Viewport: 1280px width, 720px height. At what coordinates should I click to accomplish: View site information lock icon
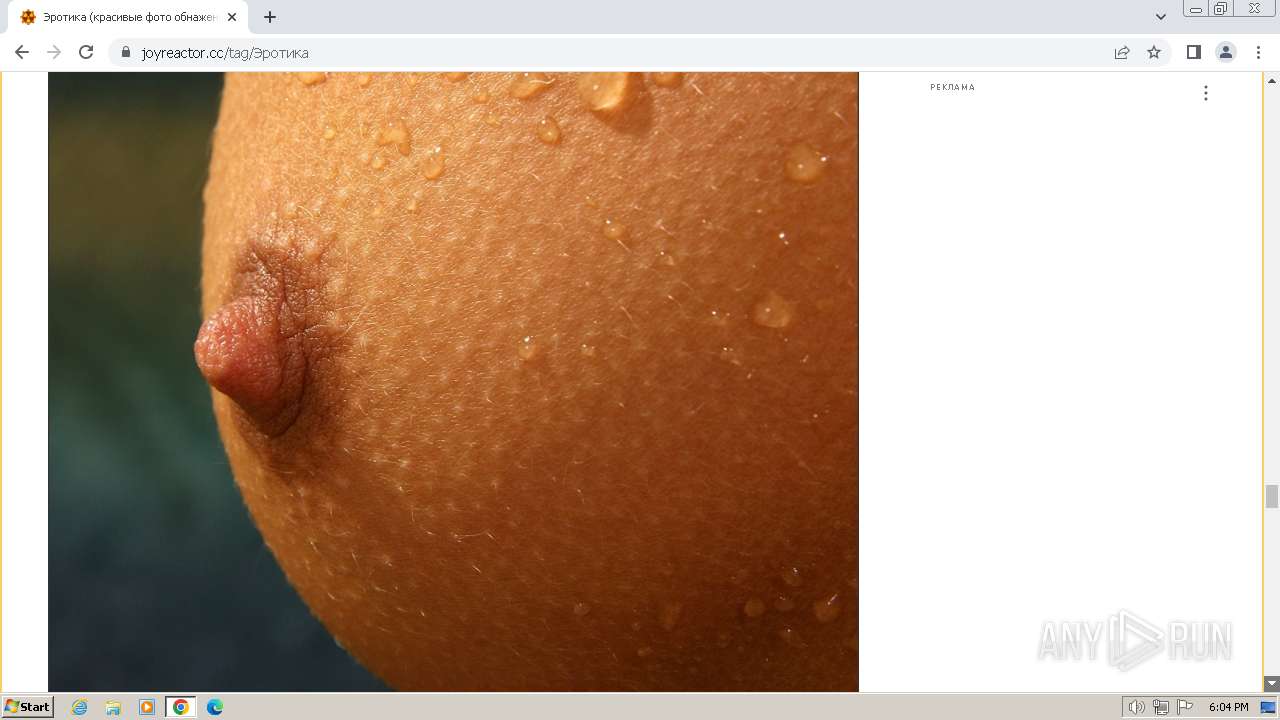coord(126,52)
